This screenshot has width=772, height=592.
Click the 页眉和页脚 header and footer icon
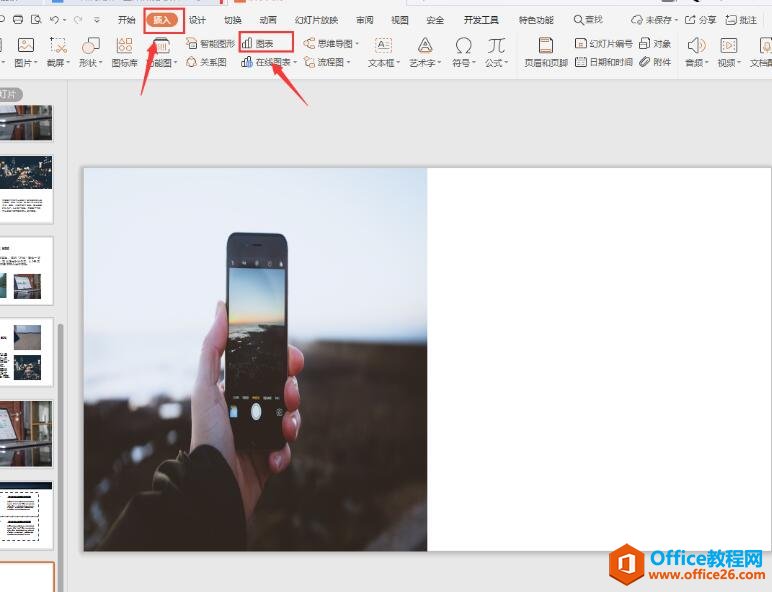[x=546, y=46]
